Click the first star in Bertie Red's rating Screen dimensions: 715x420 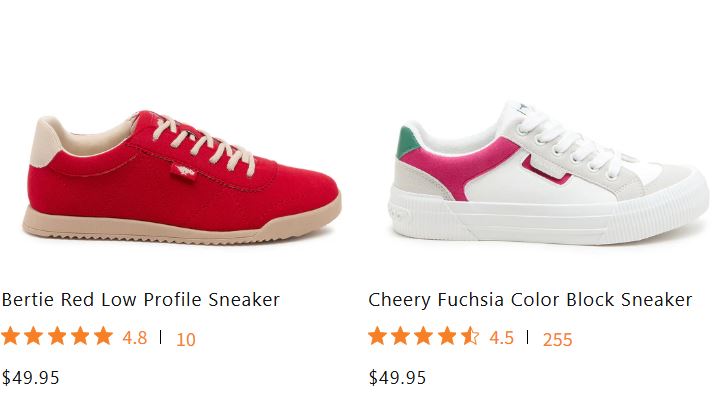tap(11, 337)
